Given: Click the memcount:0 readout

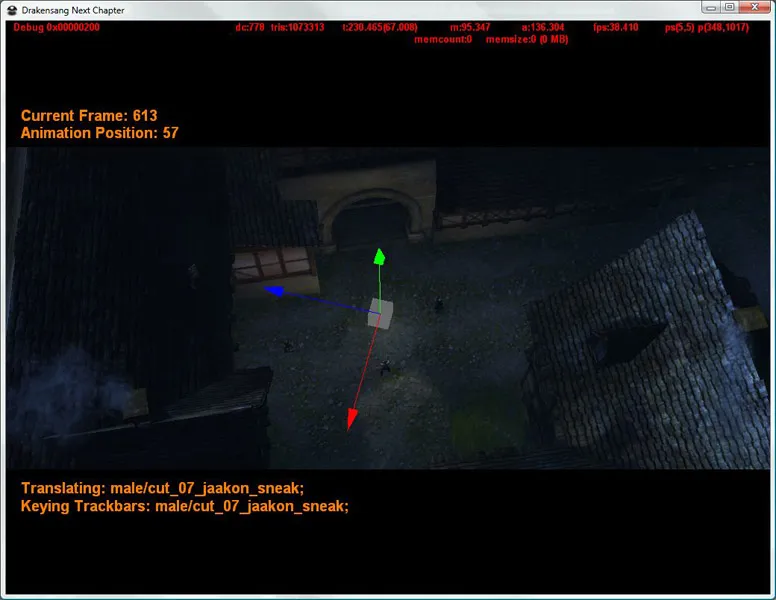Looking at the screenshot, I should tap(443, 39).
